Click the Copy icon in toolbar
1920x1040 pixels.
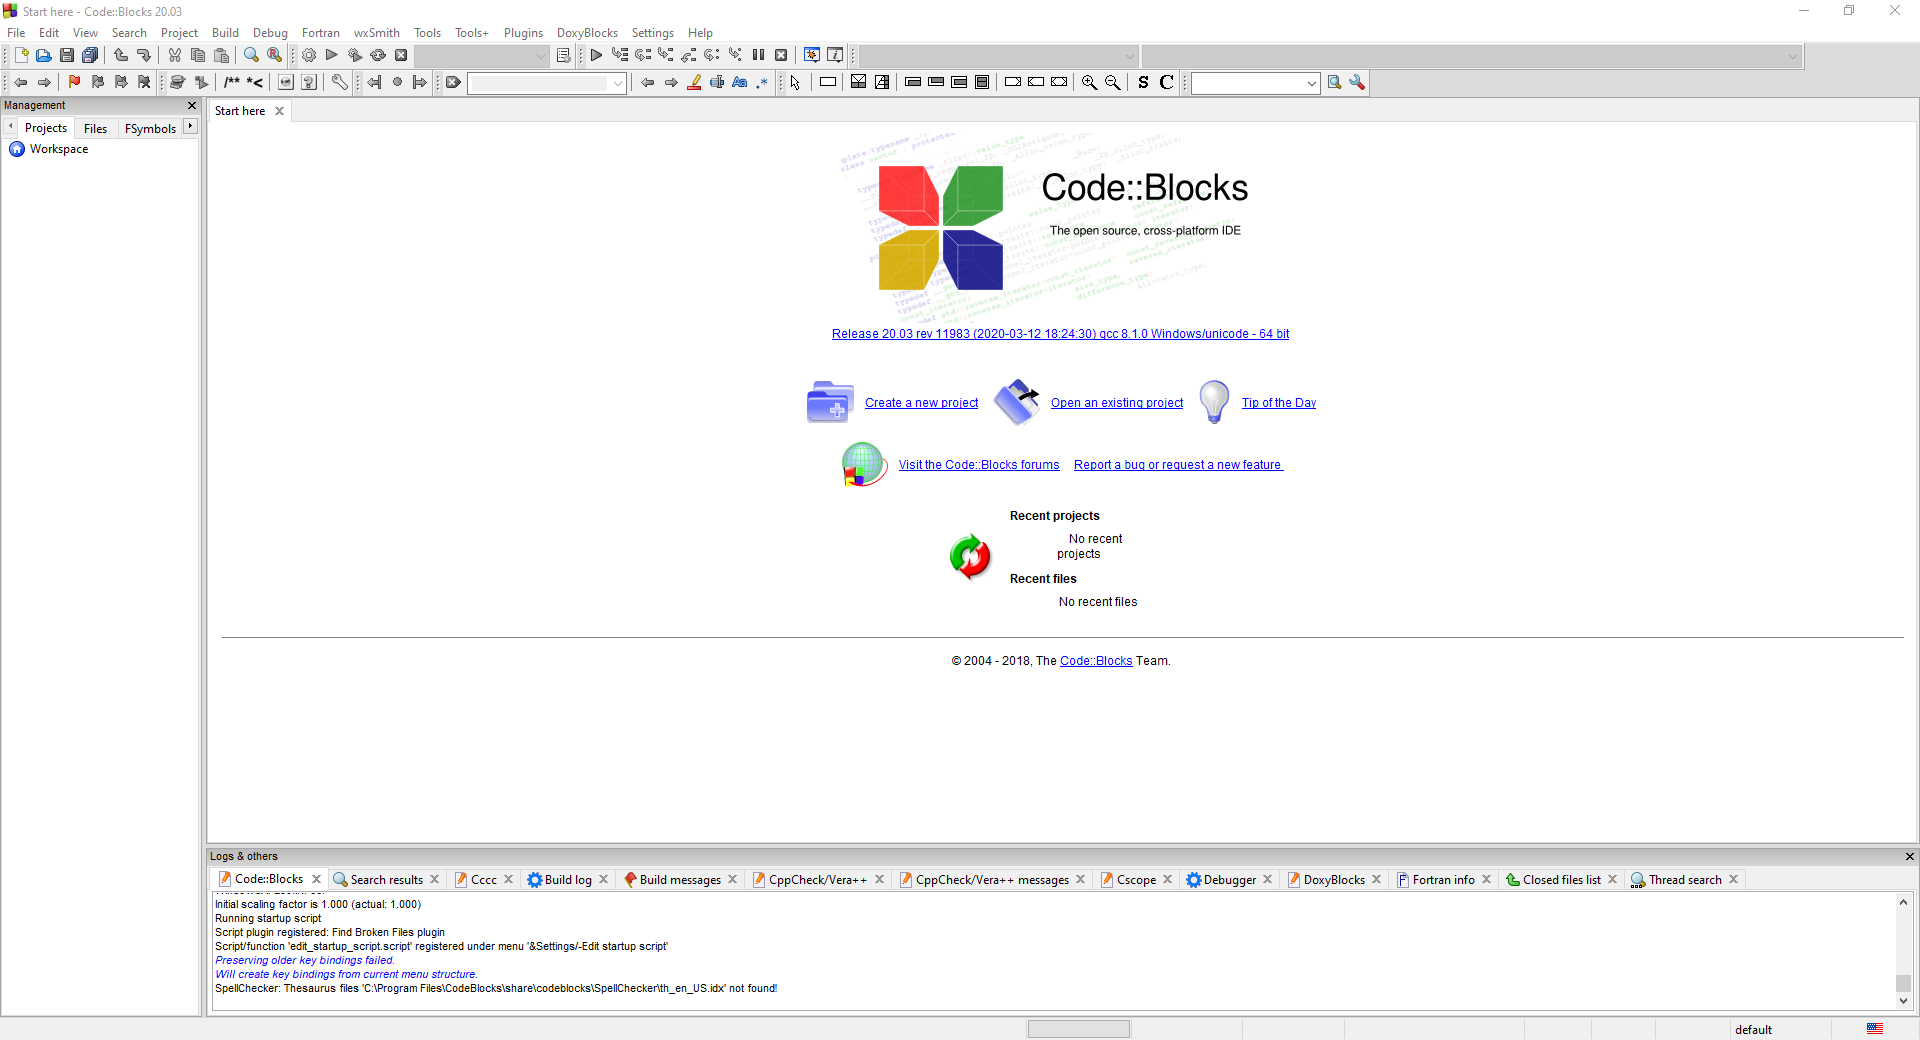tap(198, 55)
